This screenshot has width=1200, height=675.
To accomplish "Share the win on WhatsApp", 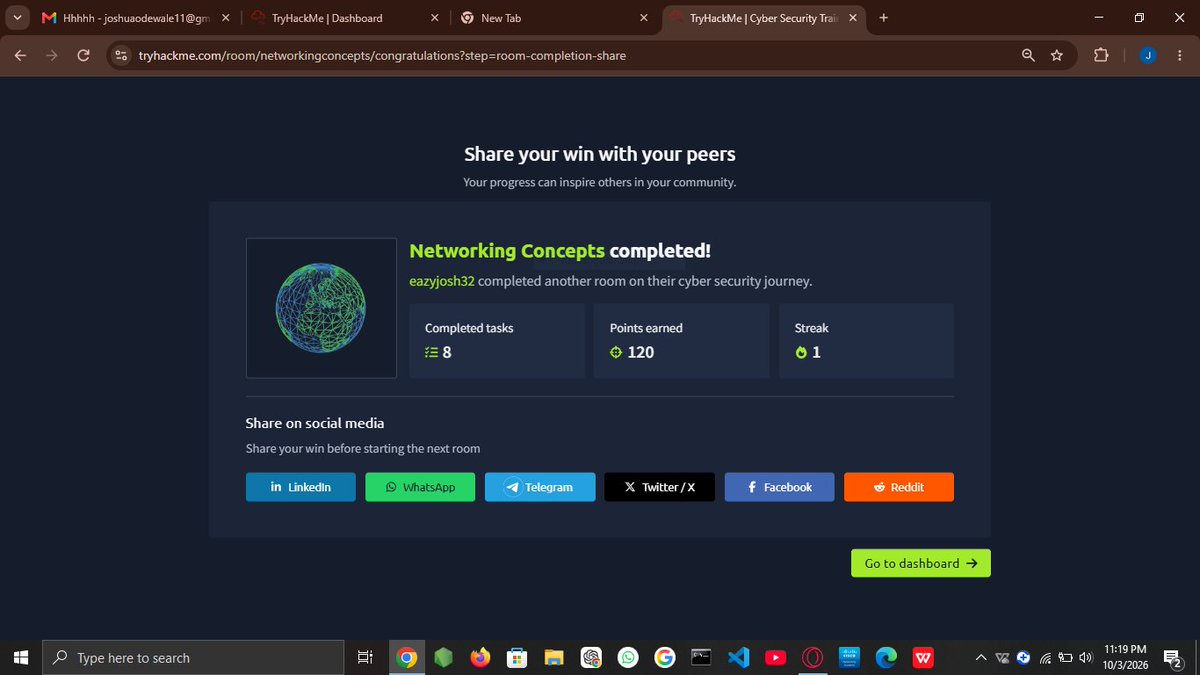I will point(420,487).
